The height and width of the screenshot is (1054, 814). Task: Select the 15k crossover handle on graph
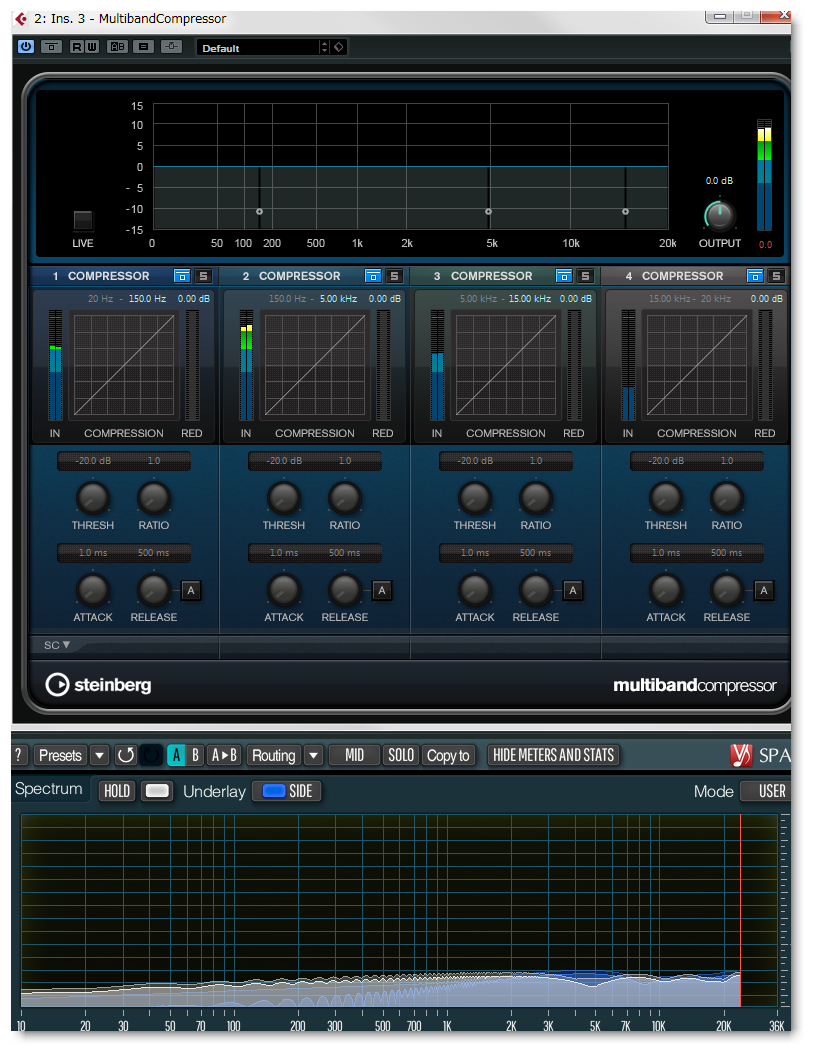point(625,212)
